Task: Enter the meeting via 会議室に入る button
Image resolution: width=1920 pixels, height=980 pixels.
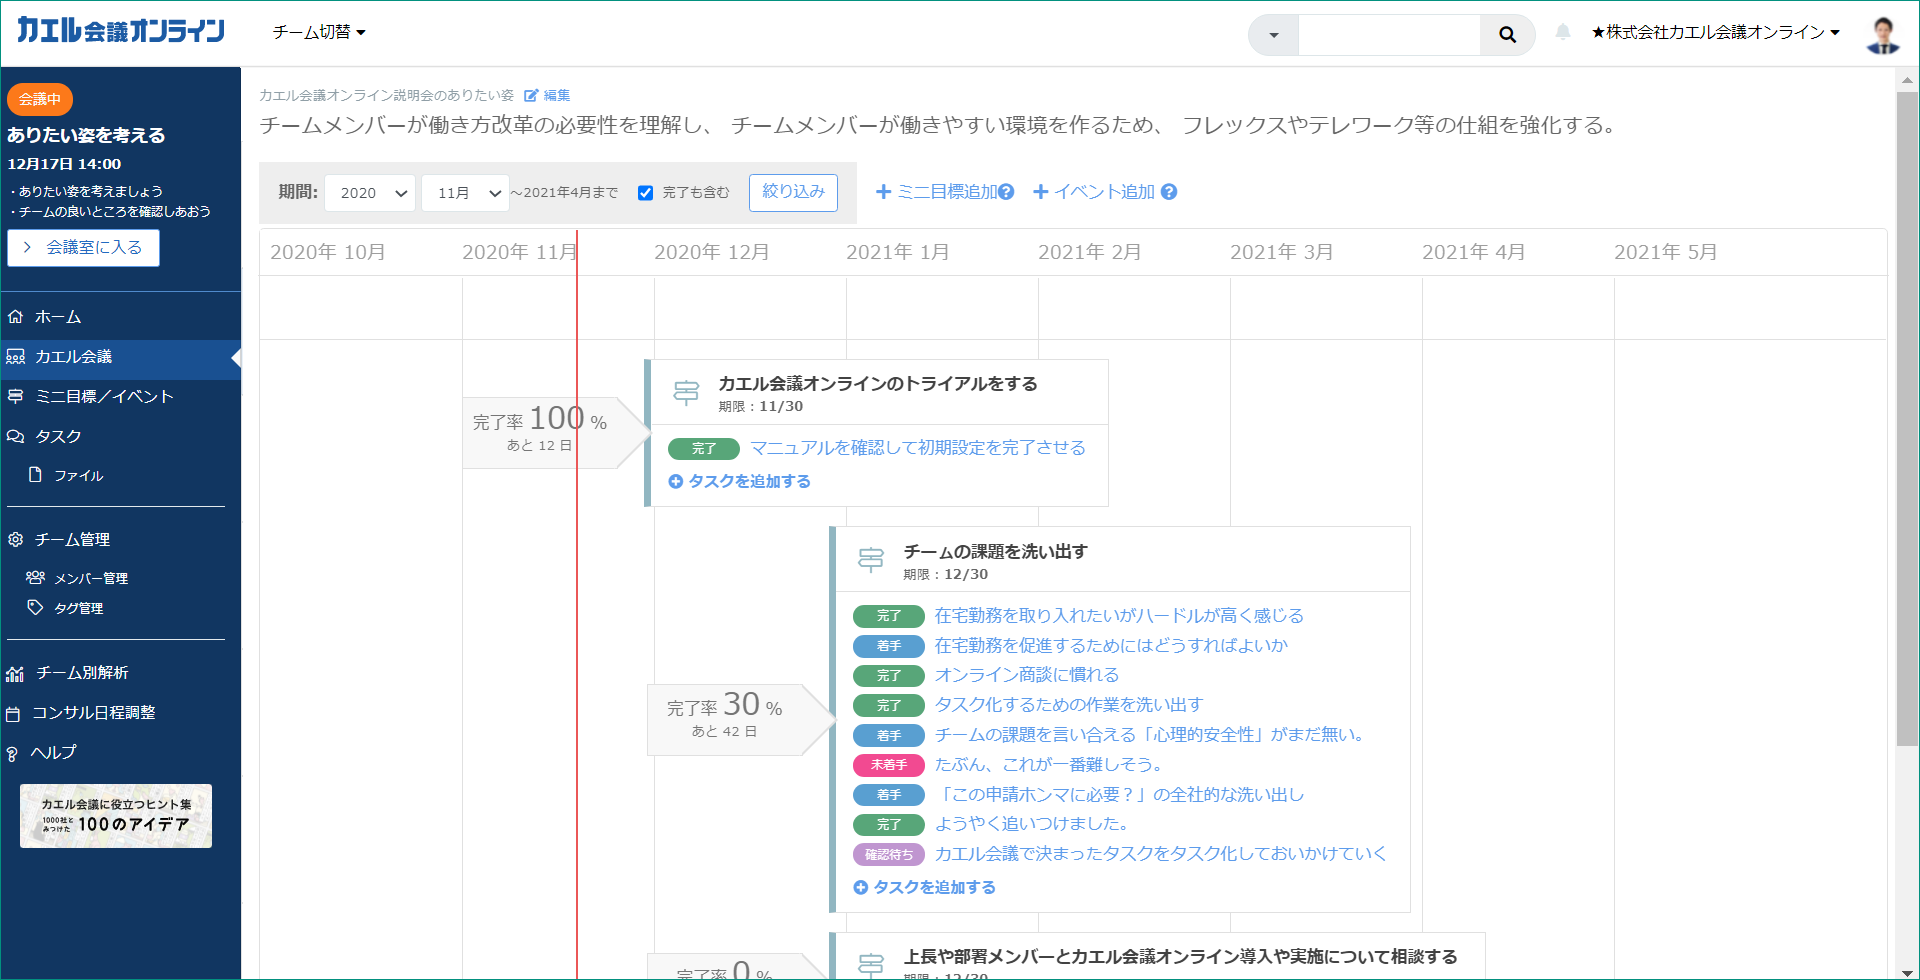Action: (x=84, y=248)
